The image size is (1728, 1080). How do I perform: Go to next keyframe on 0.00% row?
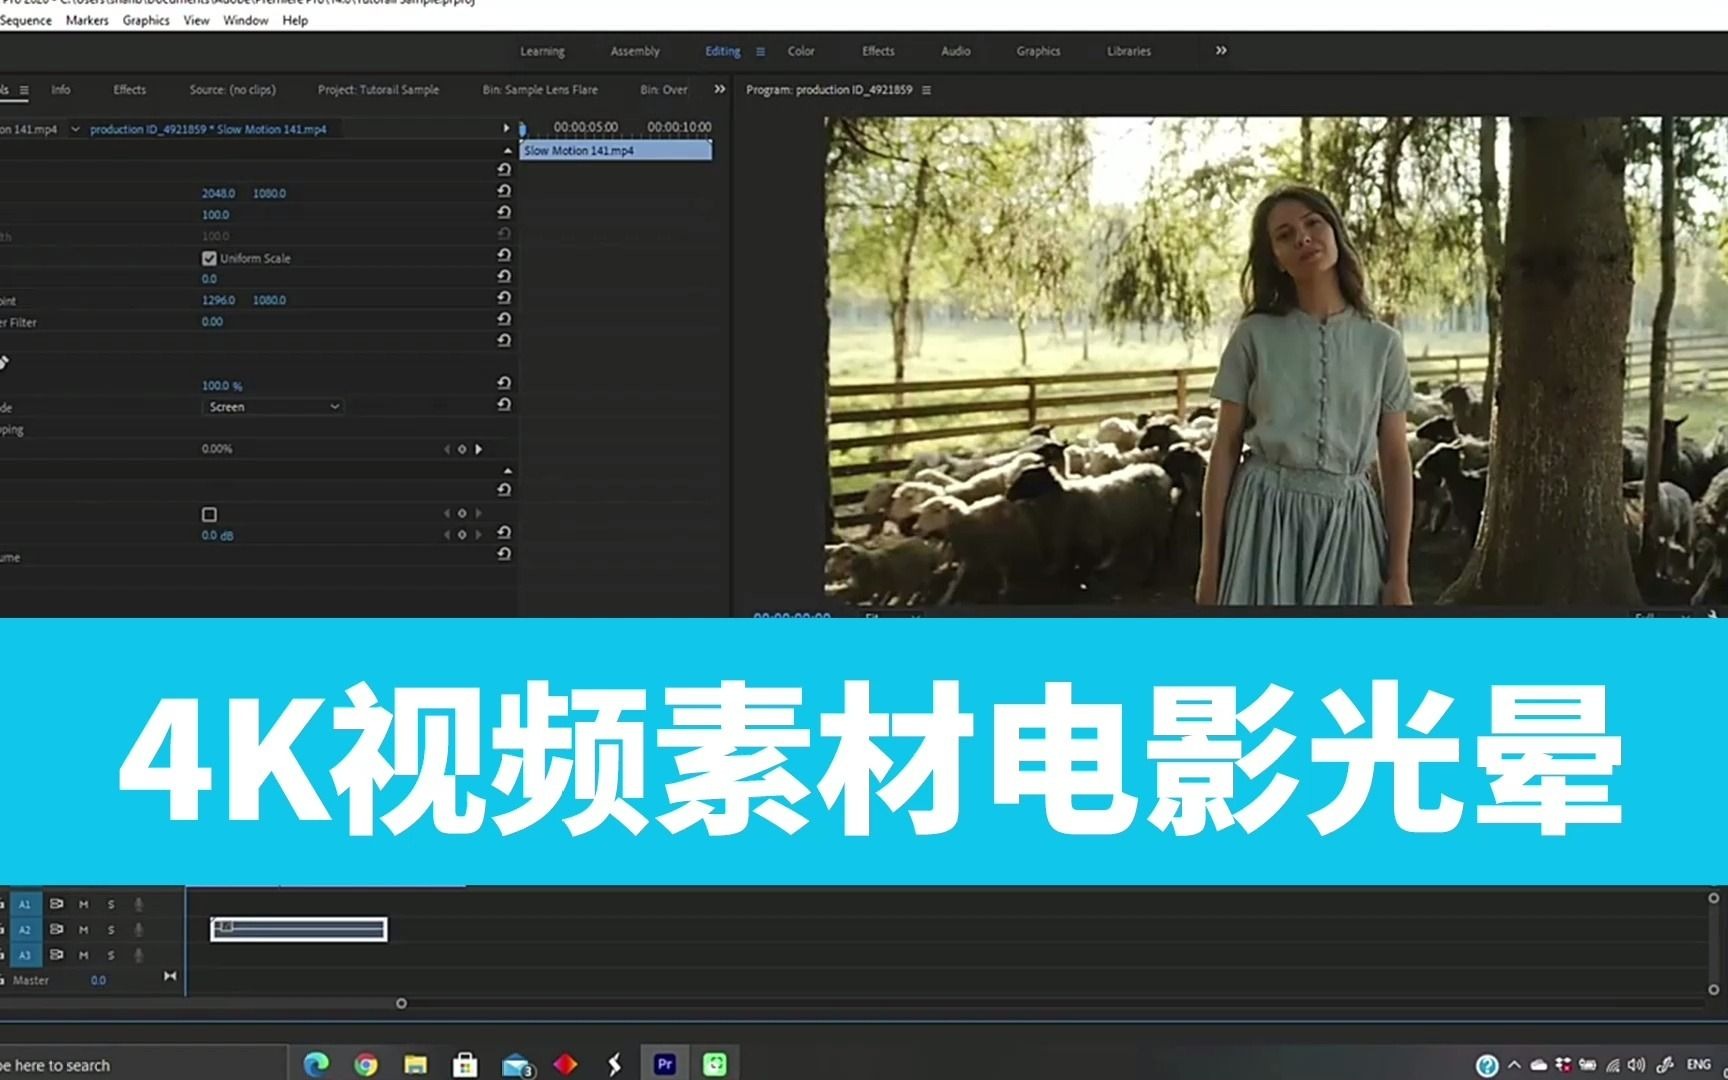tap(478, 449)
